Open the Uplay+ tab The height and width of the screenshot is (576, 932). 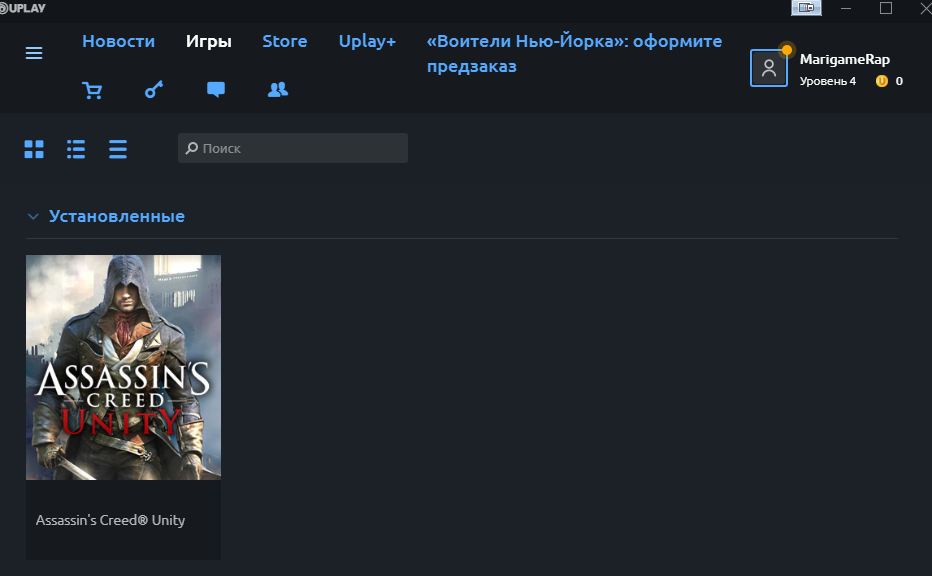[x=367, y=41]
